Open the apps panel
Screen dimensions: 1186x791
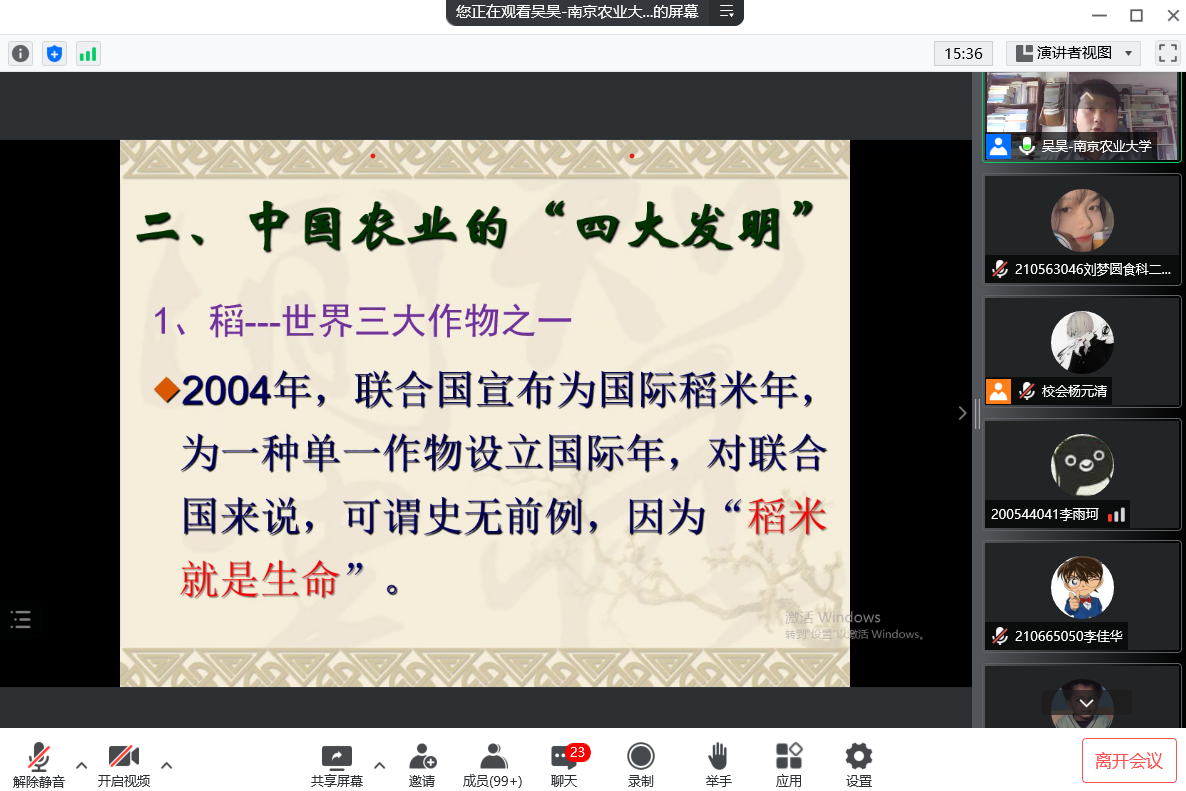click(x=789, y=765)
